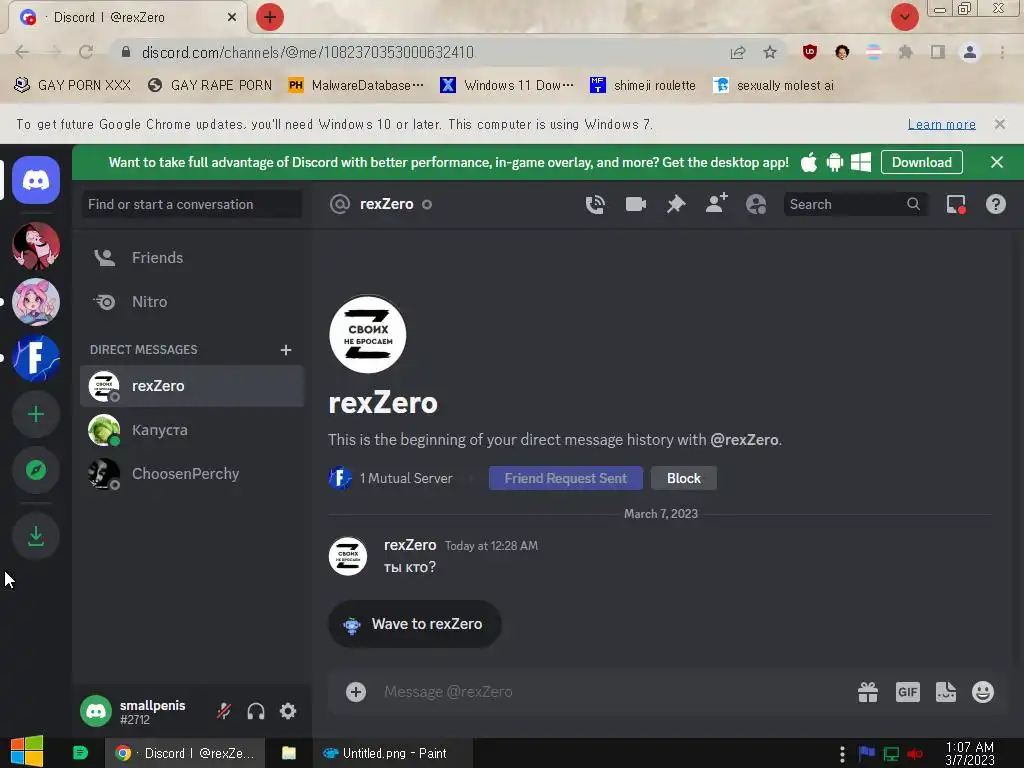Add a server with plus icon
This screenshot has width=1024, height=768.
click(36, 414)
